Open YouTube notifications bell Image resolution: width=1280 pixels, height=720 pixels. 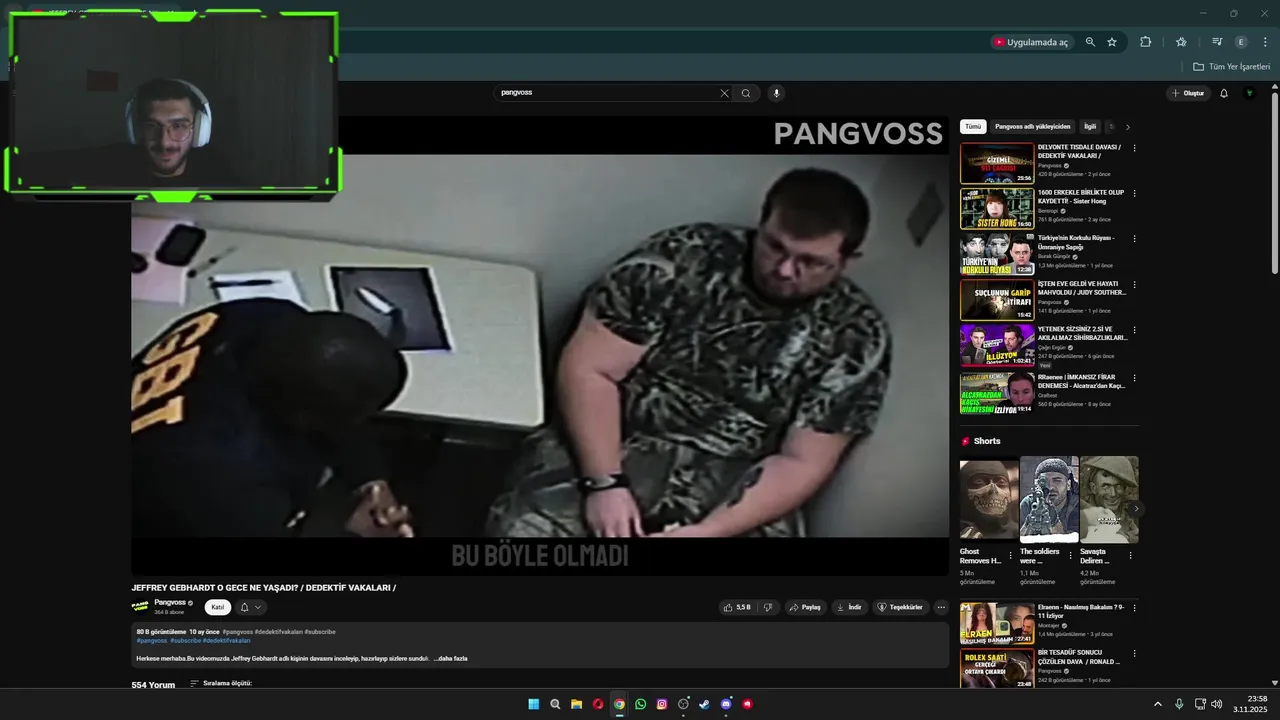1223,93
